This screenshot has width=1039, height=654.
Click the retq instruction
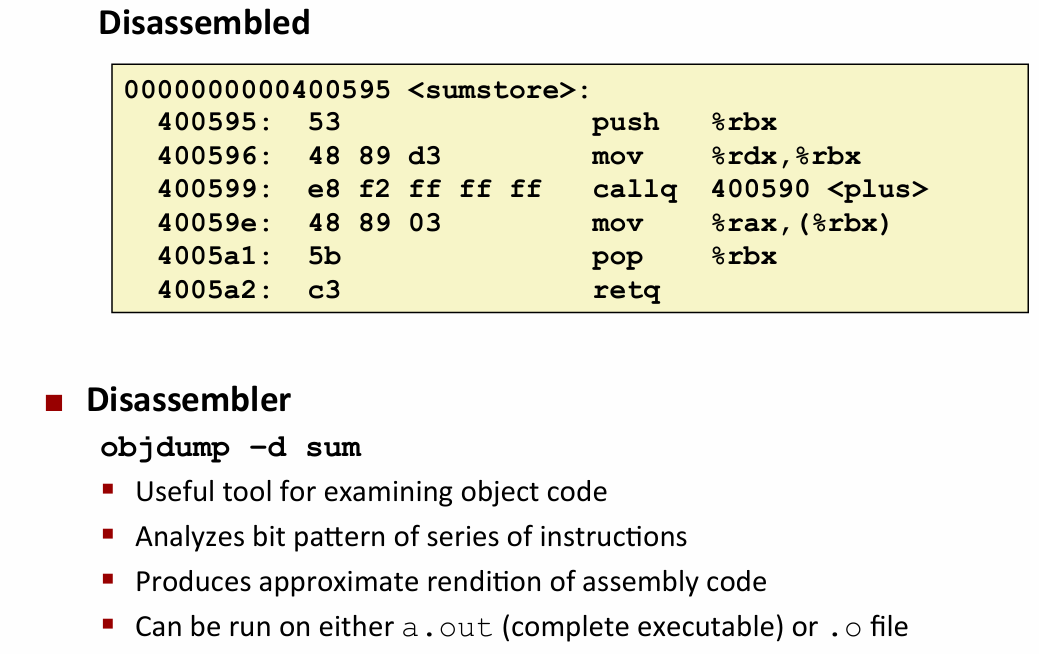(625, 290)
